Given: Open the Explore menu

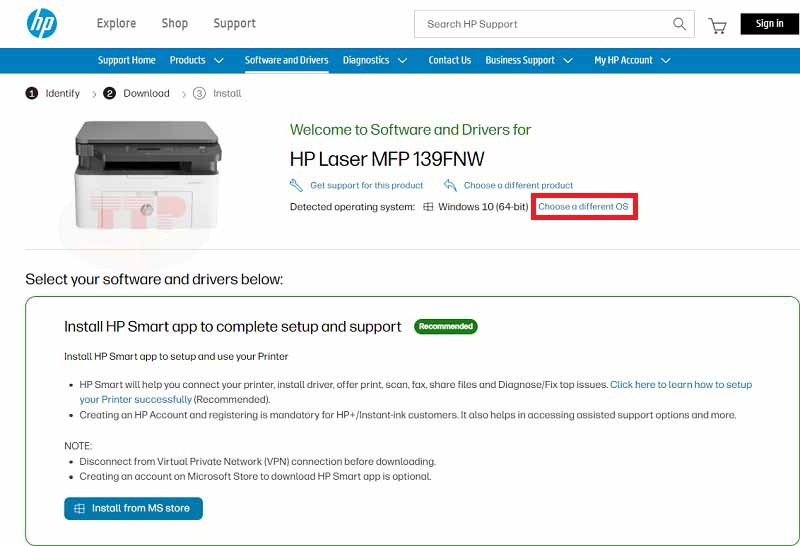Looking at the screenshot, I should click(x=116, y=23).
